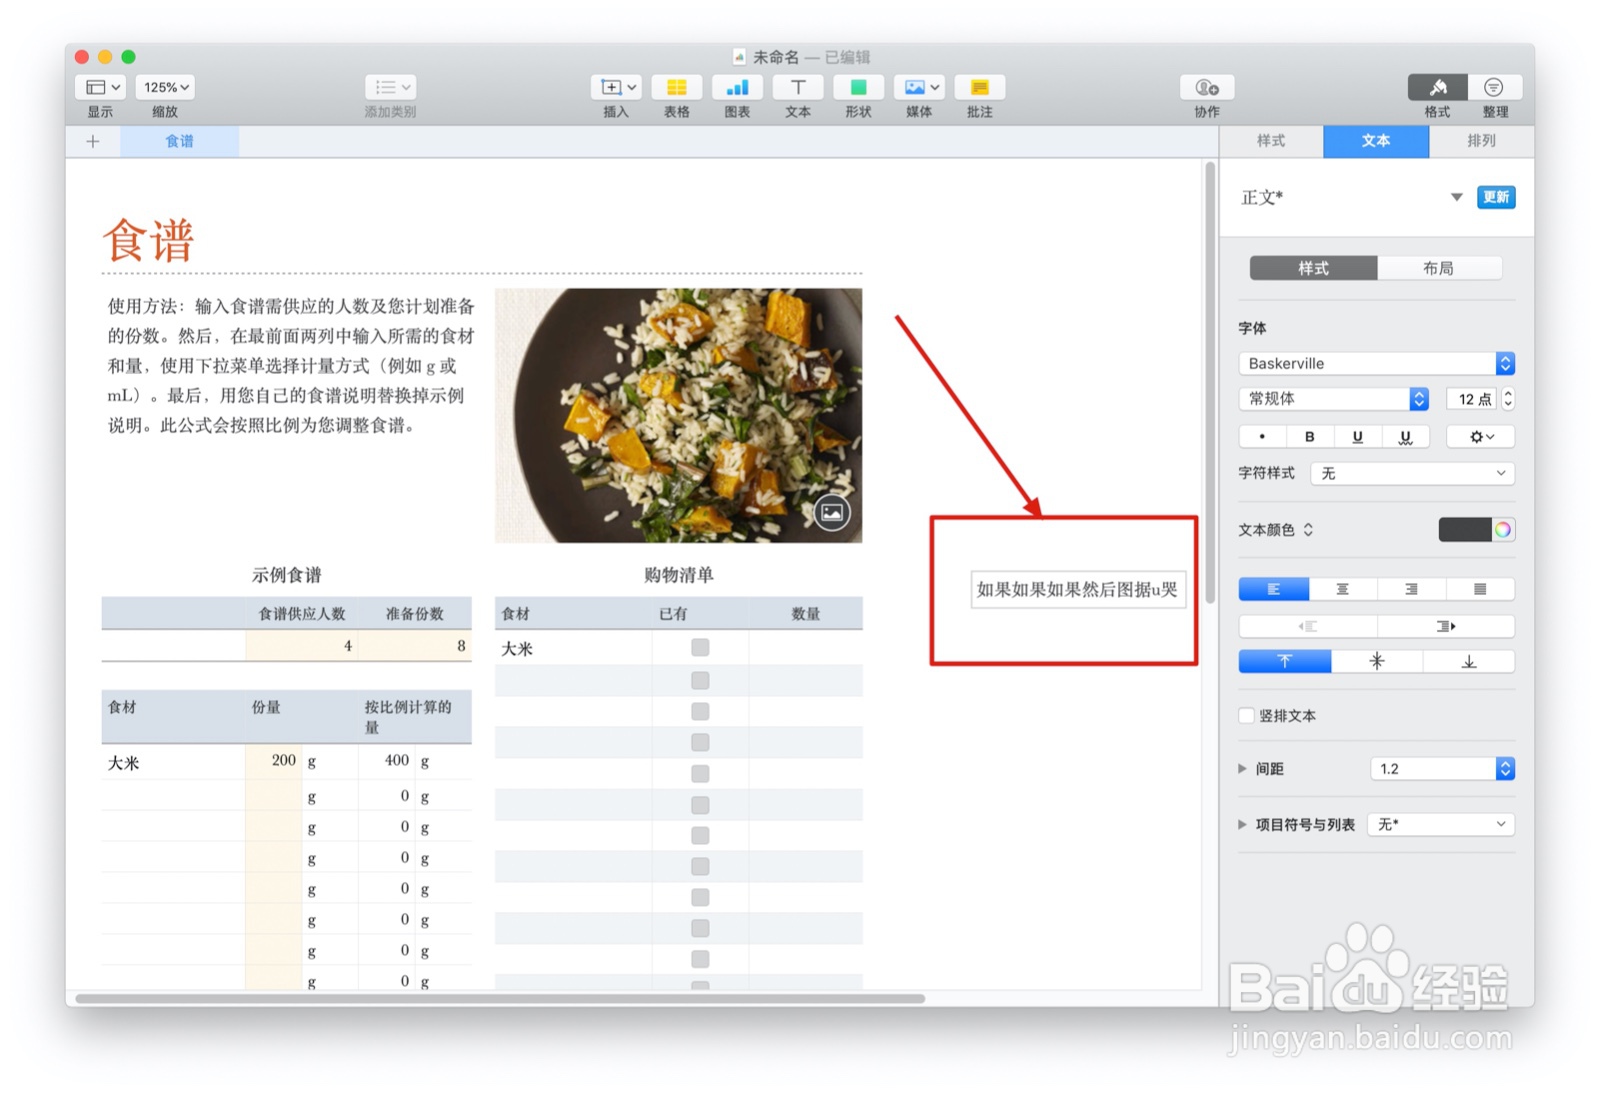Insert a text box via 文本 icon
1600x1093 pixels.
[797, 88]
